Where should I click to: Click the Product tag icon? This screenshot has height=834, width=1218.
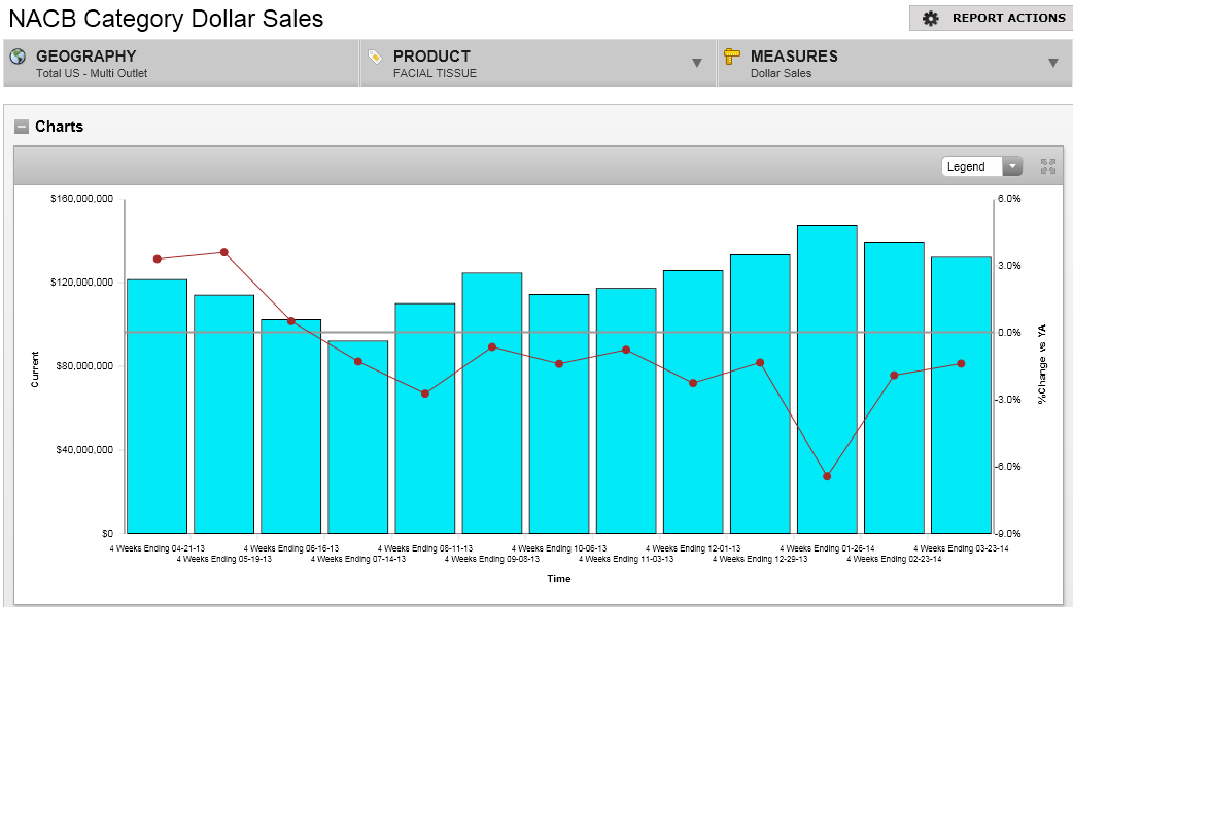tap(375, 57)
